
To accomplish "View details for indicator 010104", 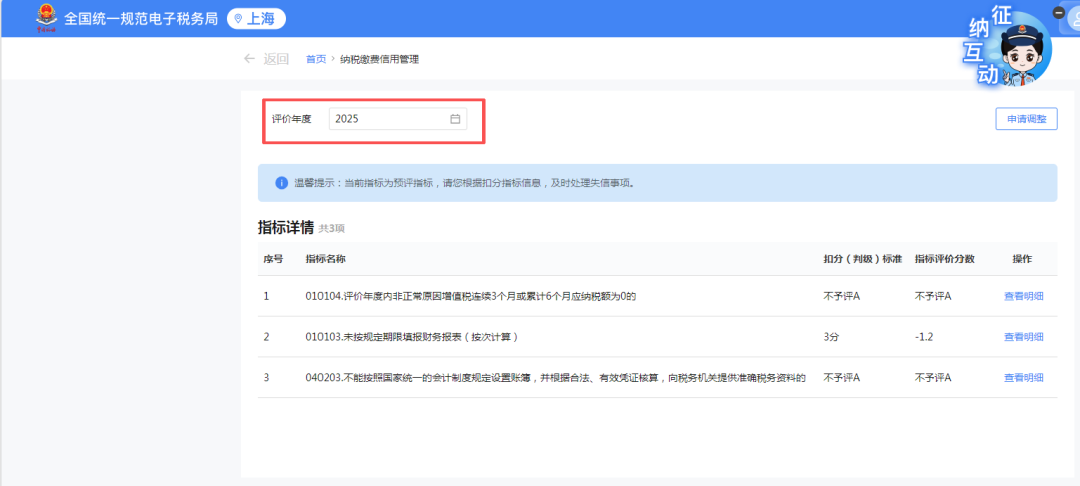I will tap(1023, 296).
